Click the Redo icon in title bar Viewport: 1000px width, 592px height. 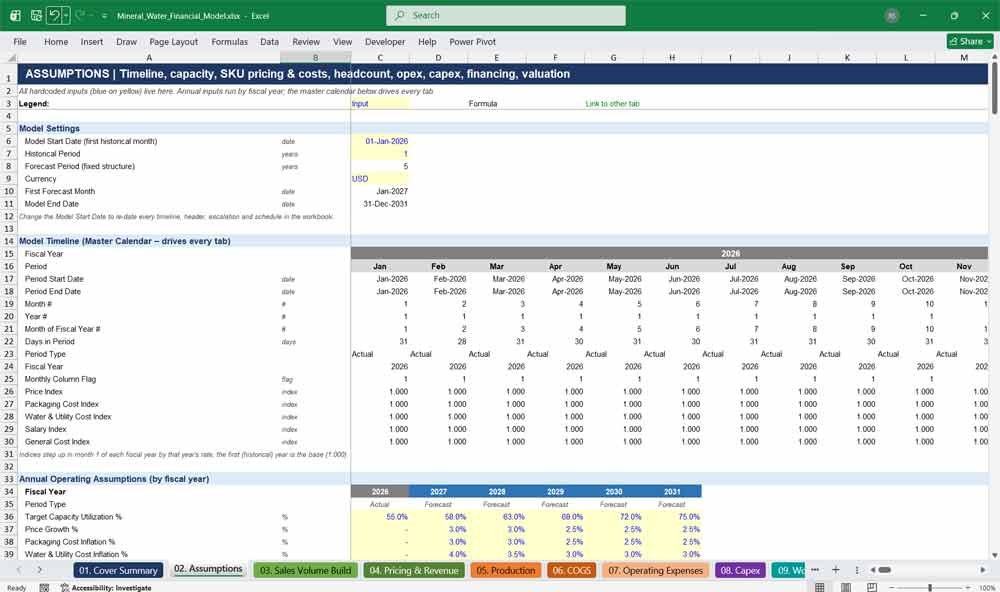tap(80, 15)
